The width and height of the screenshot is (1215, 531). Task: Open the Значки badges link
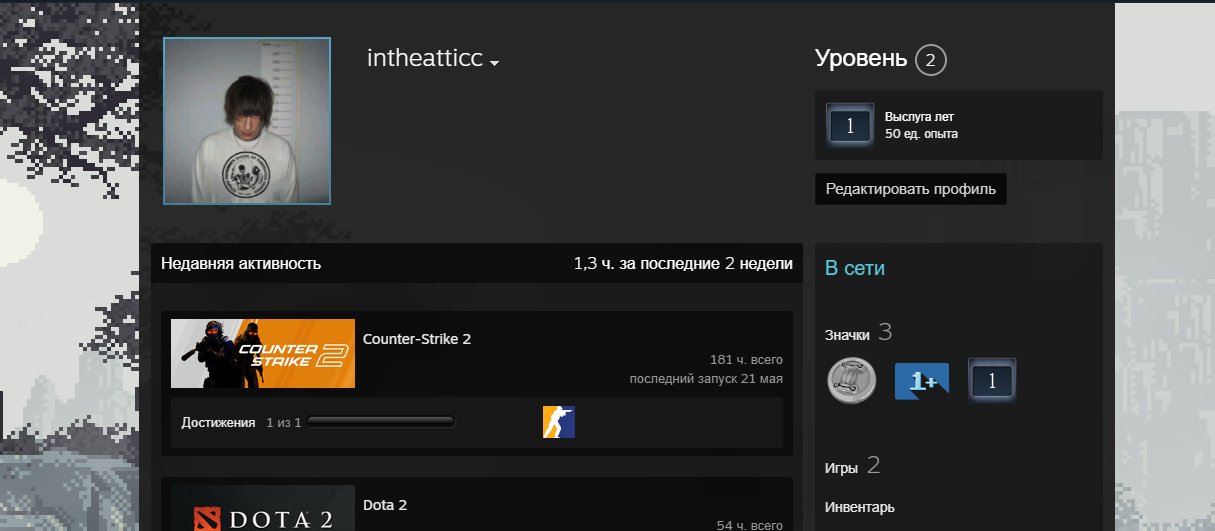coord(847,335)
